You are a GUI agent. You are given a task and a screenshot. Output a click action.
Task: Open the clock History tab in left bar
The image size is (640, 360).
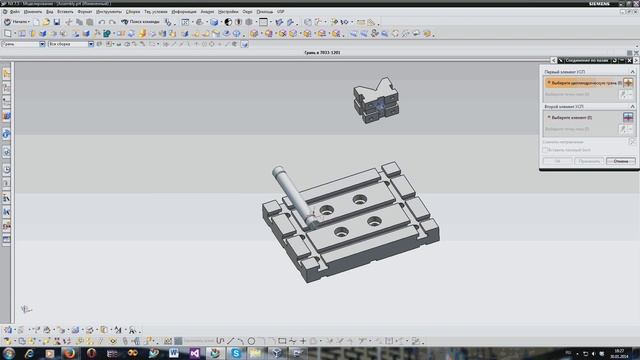(x=7, y=169)
